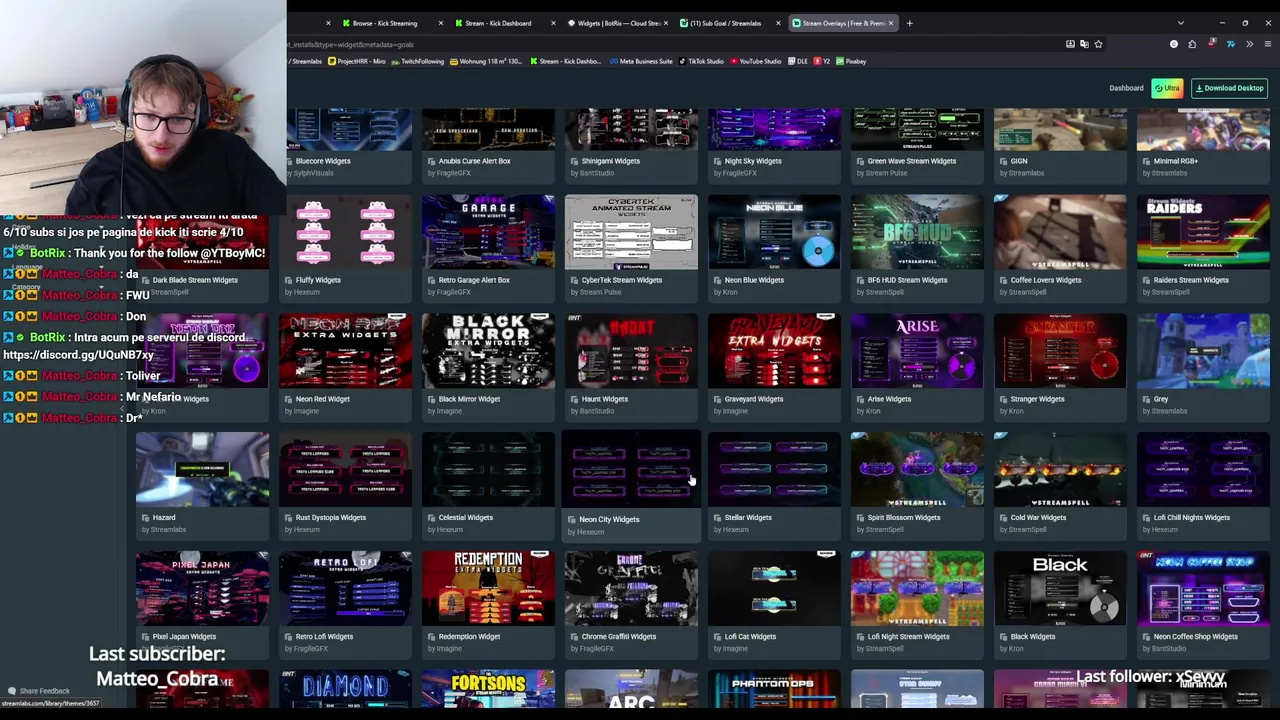1280x720 pixels.
Task: Open a new browser tab
Action: coord(909,23)
